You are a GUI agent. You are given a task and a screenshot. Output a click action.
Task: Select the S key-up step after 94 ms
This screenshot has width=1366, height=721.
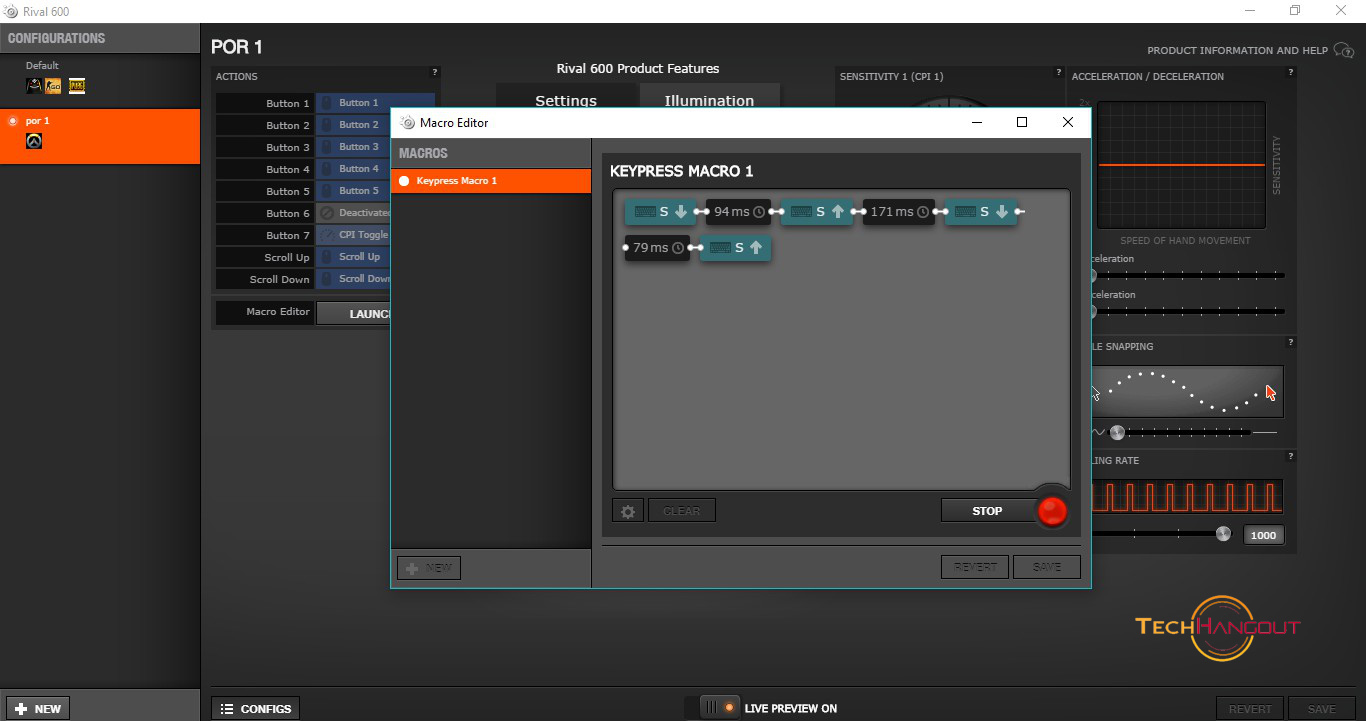818,212
